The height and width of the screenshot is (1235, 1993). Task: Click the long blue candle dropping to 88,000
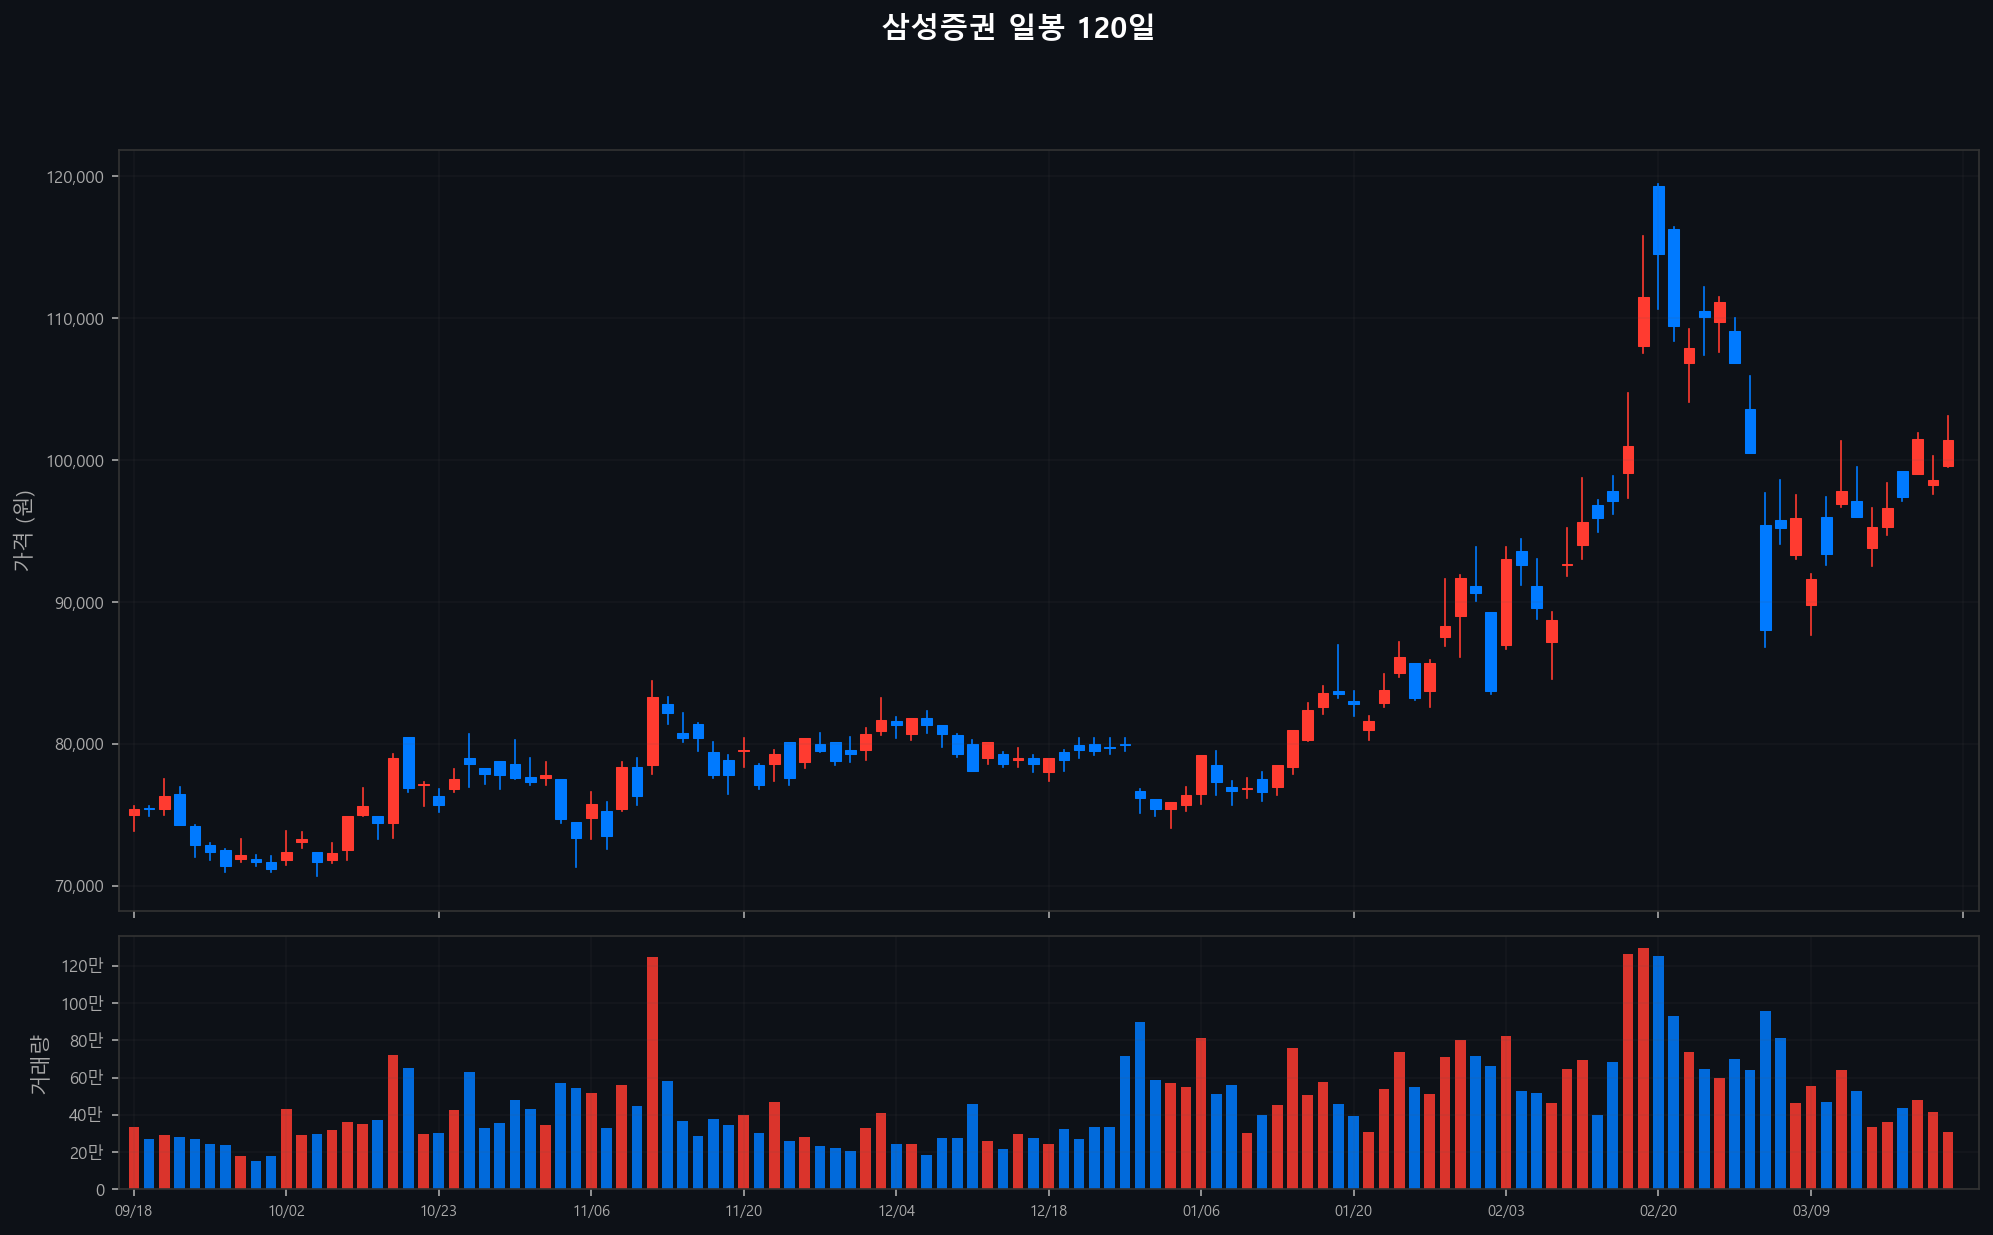(1765, 578)
